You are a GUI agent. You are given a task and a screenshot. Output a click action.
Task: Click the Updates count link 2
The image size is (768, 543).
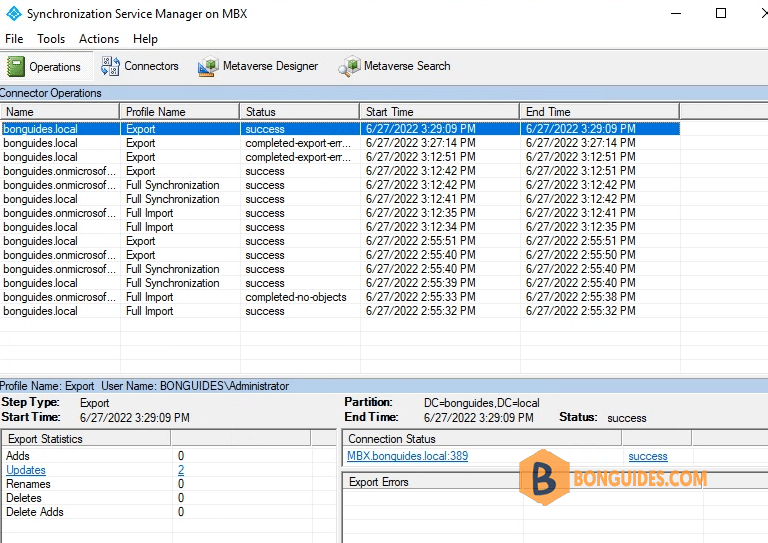tap(181, 470)
